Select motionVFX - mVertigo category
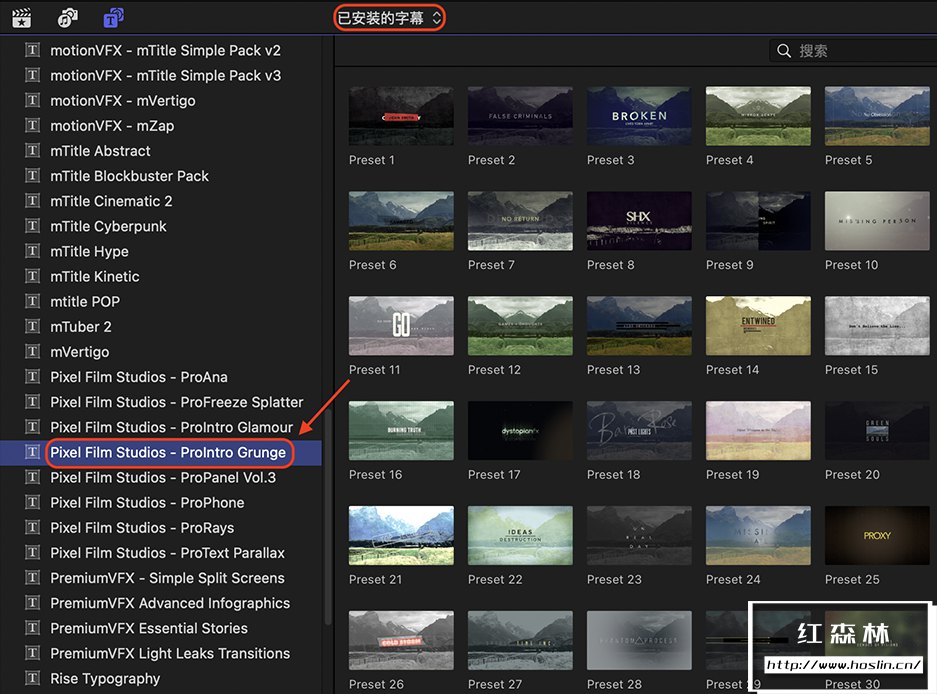The image size is (937, 694). click(123, 100)
